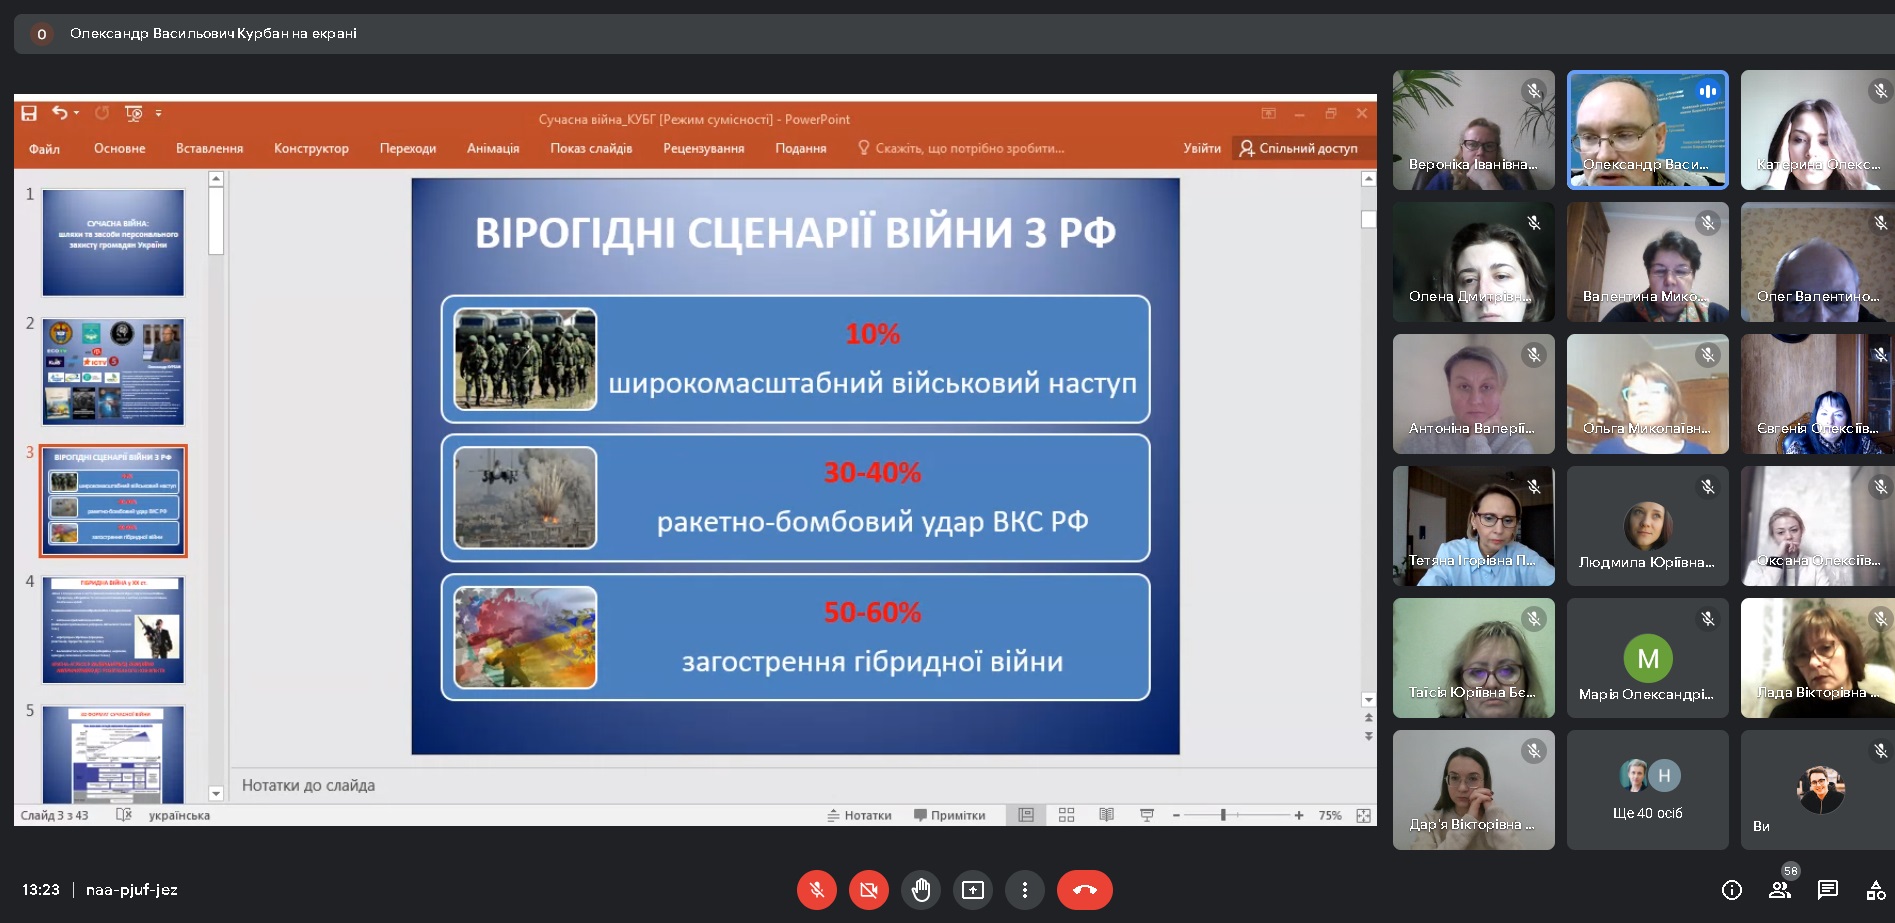Open the activities icon
1895x923 pixels.
coord(1875,890)
